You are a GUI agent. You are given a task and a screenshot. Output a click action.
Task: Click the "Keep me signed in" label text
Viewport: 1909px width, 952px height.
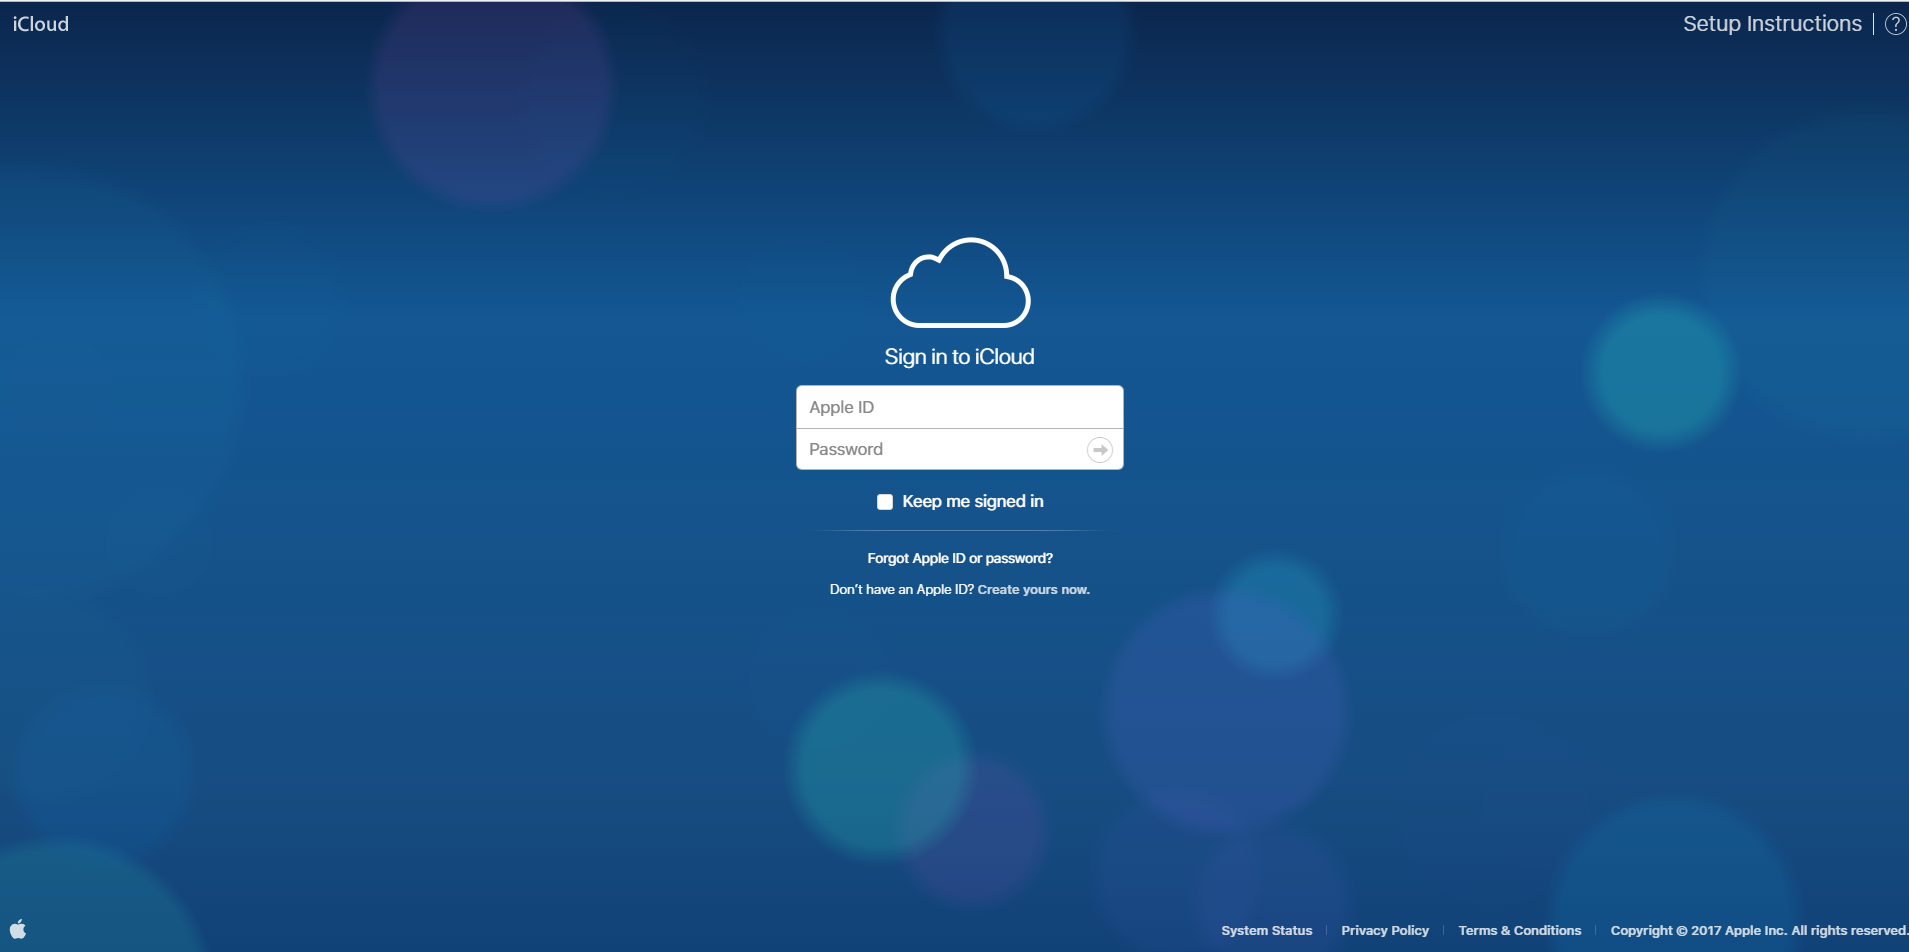[972, 502]
